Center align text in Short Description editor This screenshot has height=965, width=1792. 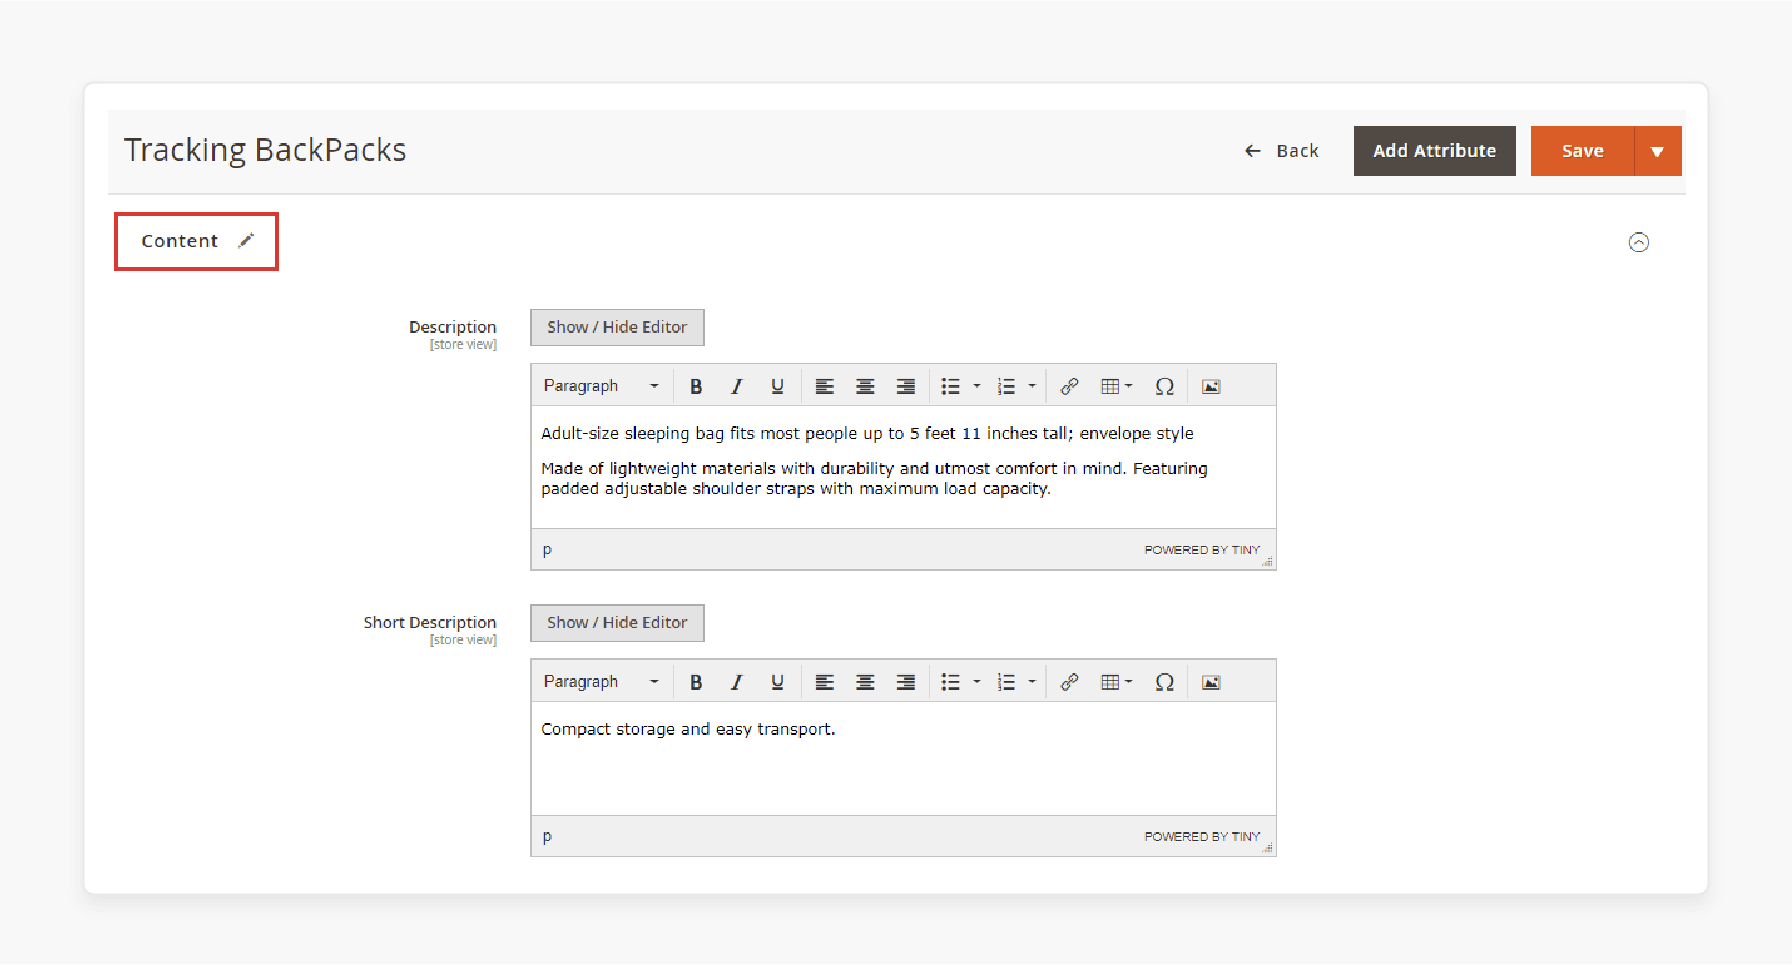865,682
